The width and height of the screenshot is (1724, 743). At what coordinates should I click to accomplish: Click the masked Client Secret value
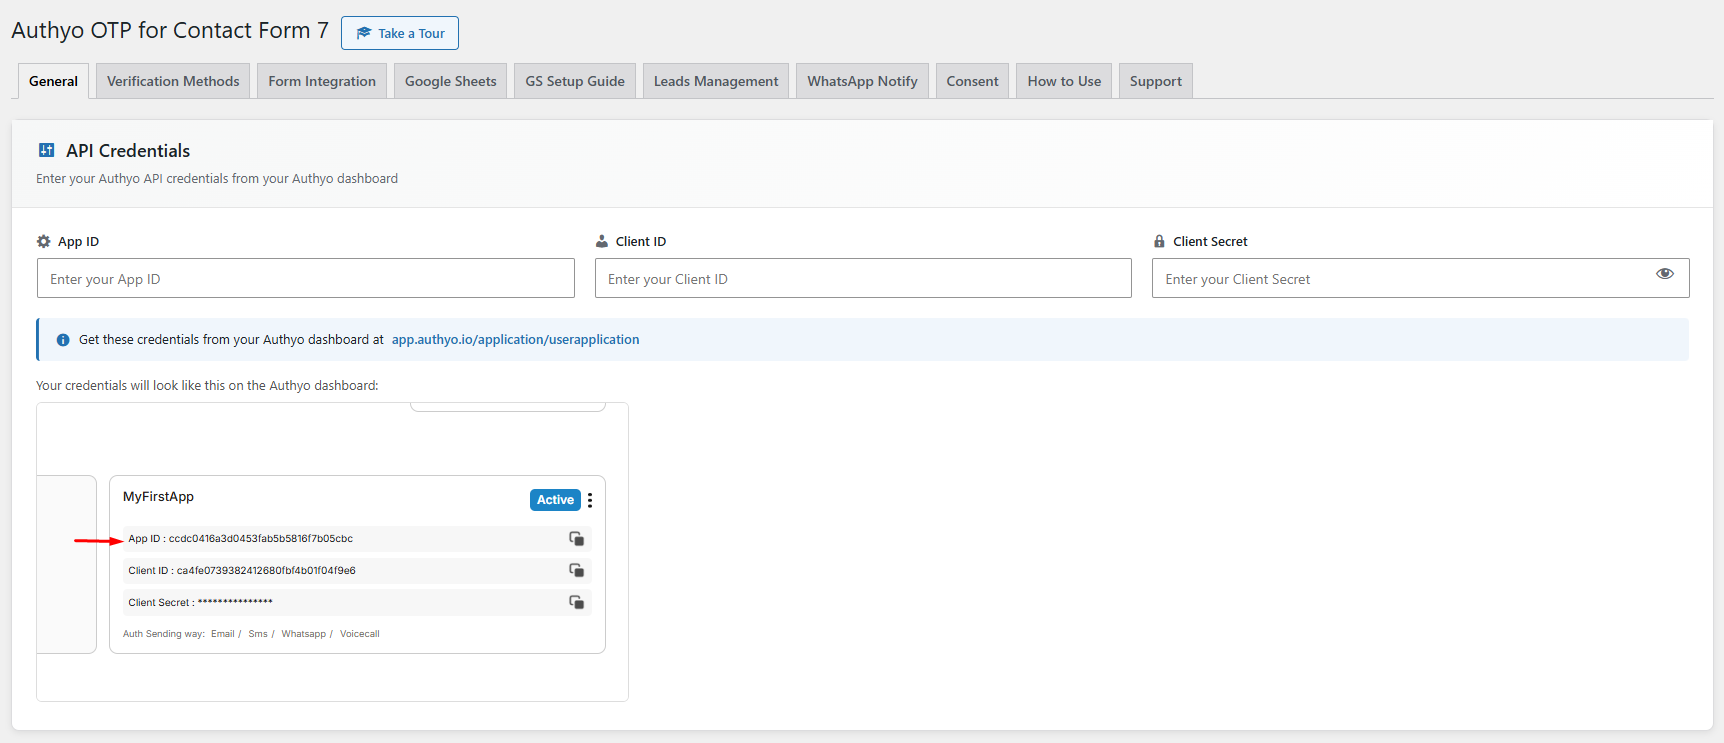[235, 602]
